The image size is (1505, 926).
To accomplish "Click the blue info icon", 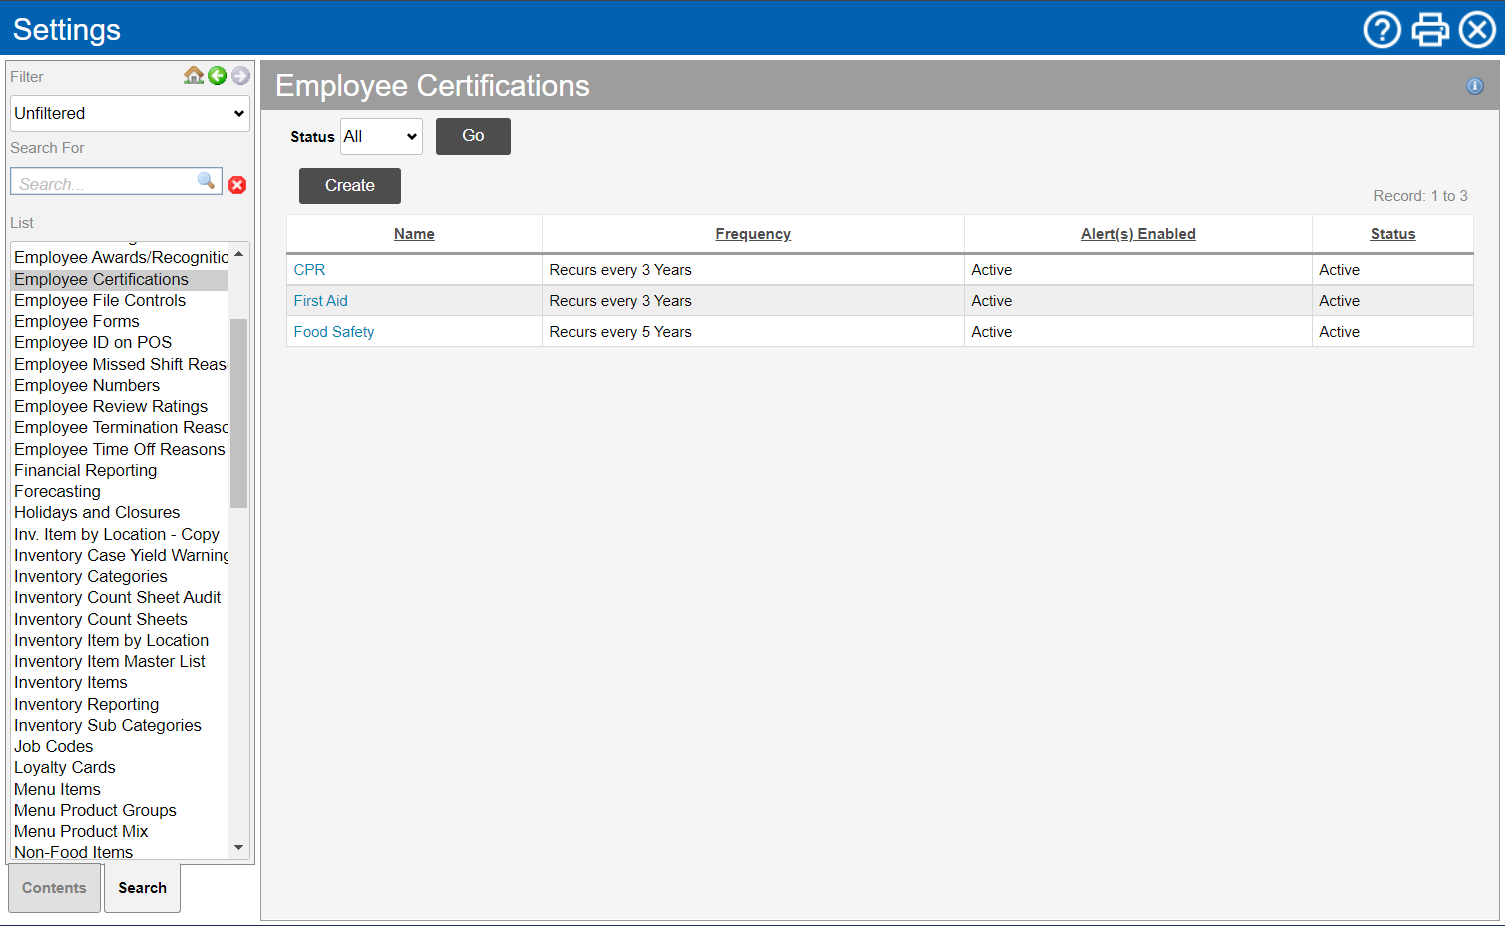I will (1474, 86).
